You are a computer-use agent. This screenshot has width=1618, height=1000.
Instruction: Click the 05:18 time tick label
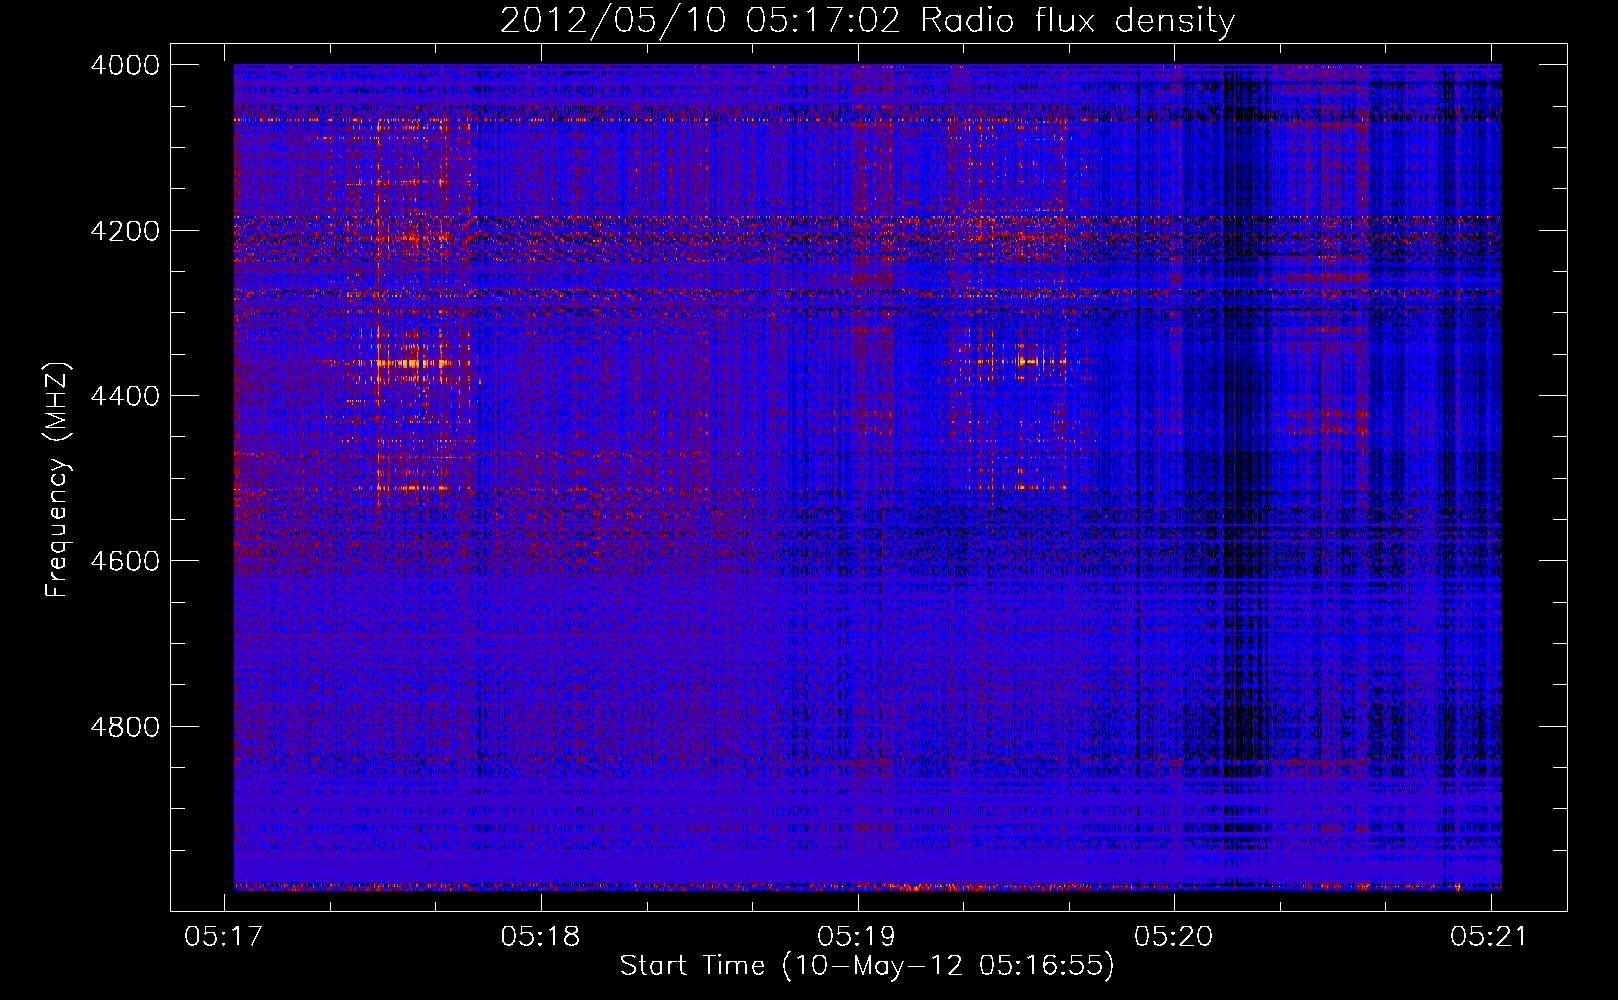(541, 937)
